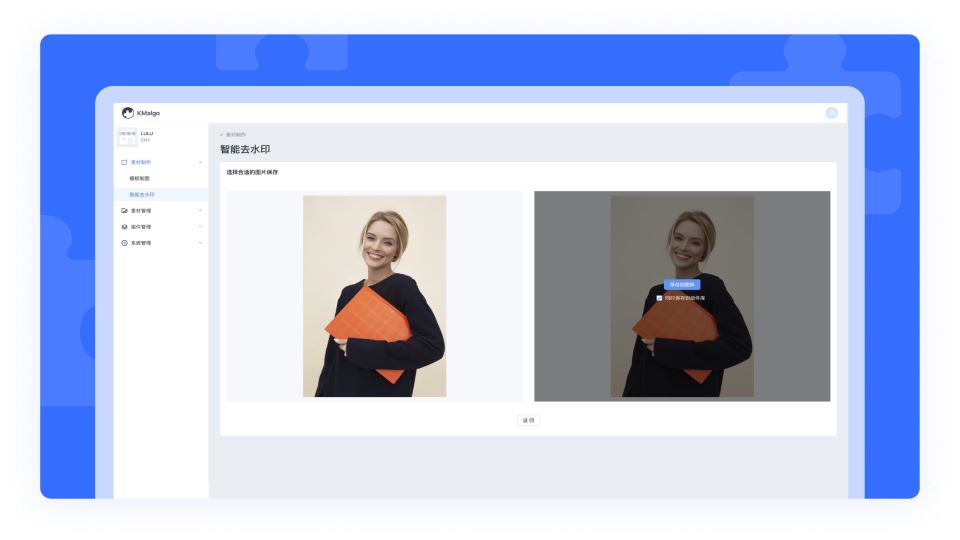Click the 系统管理 gear icon
The width and height of the screenshot is (960, 540).
[124, 243]
